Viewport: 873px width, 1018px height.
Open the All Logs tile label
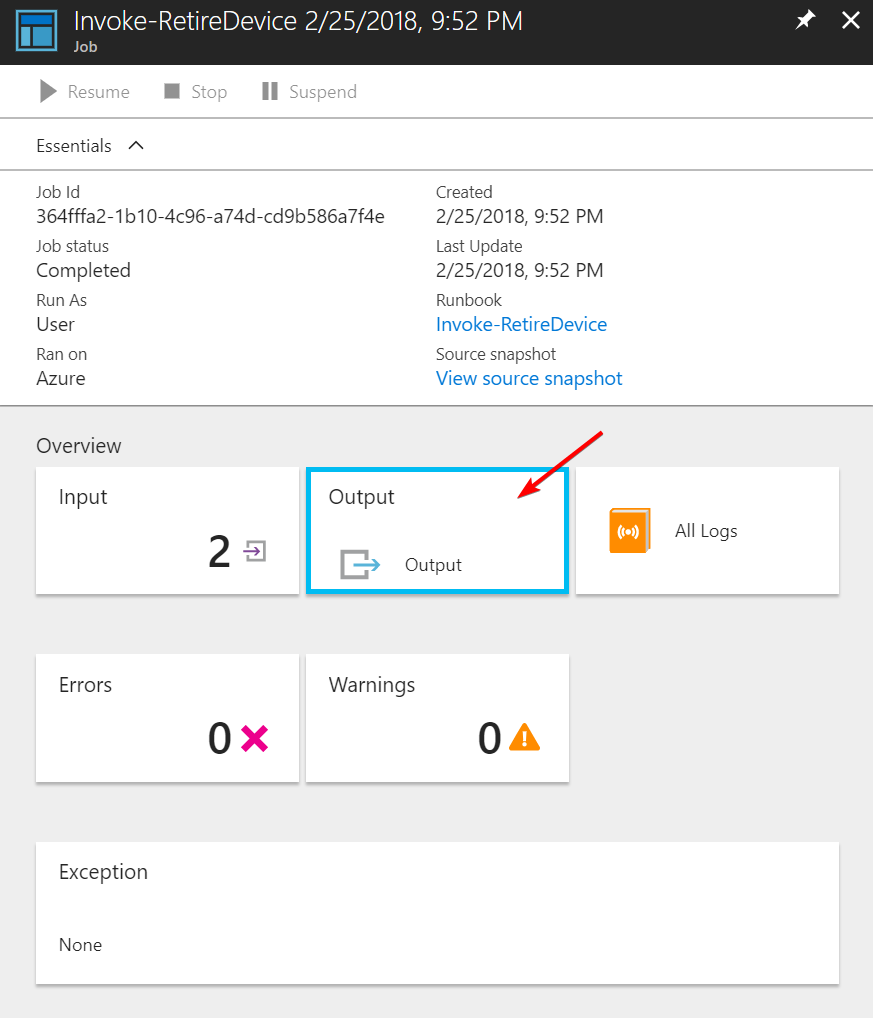(706, 531)
